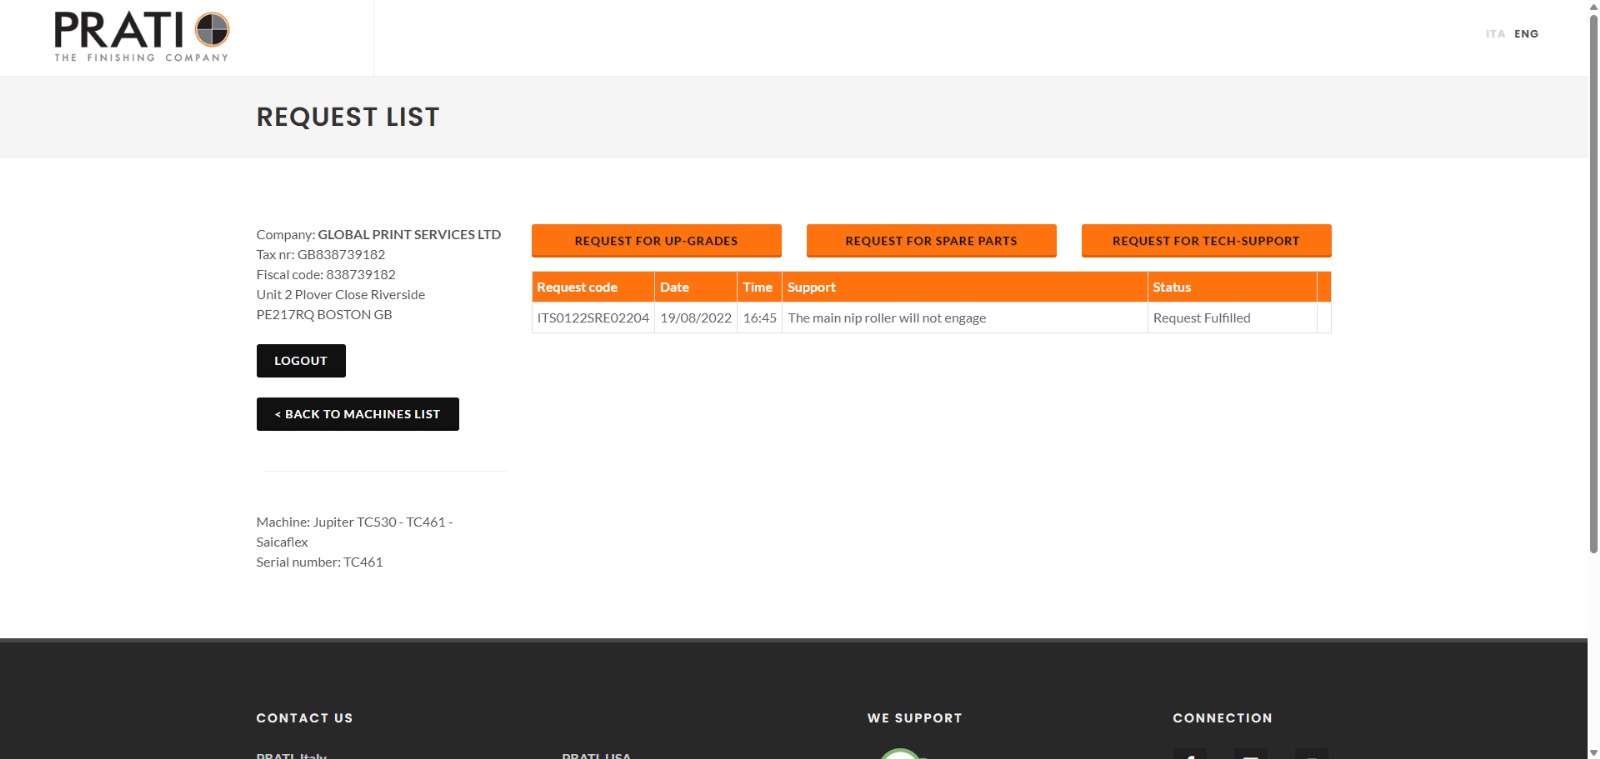
Task: Open request ITS0122SRE02204
Action: click(593, 318)
